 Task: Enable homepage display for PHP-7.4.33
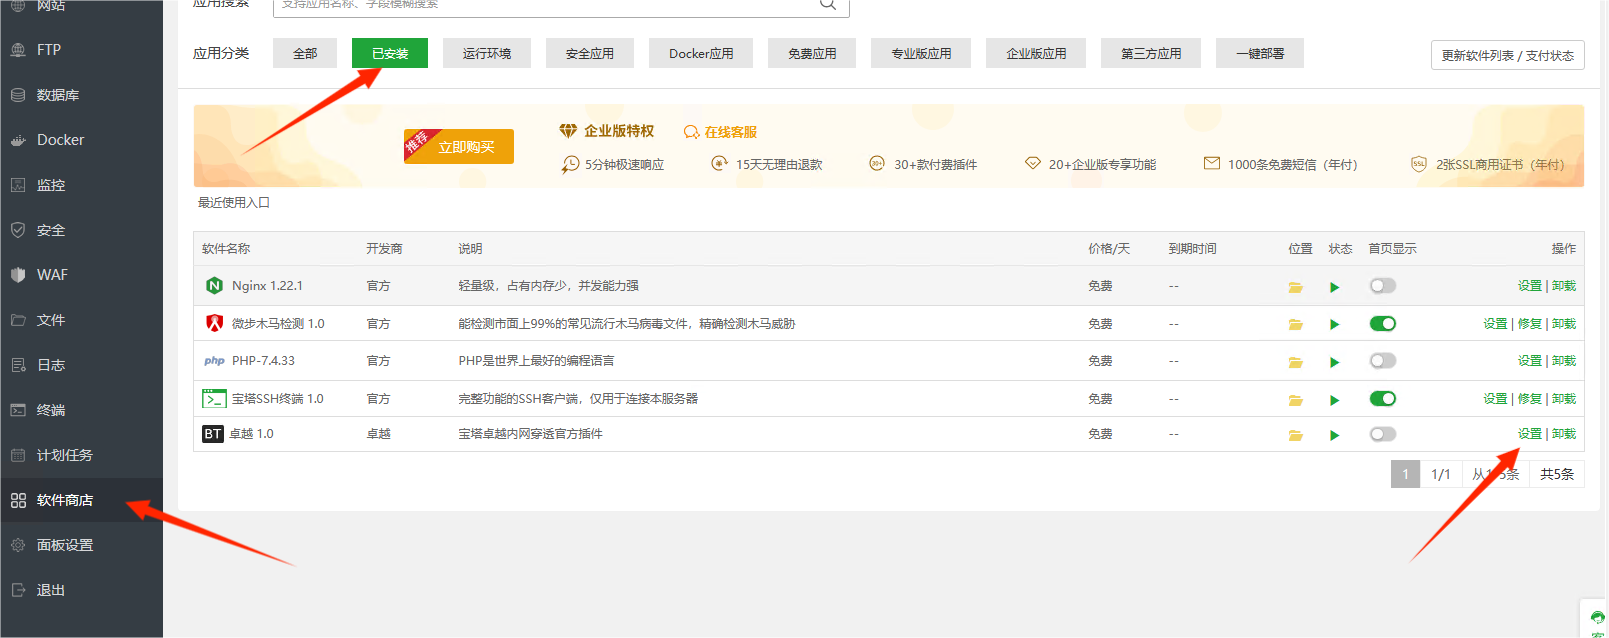point(1383,360)
